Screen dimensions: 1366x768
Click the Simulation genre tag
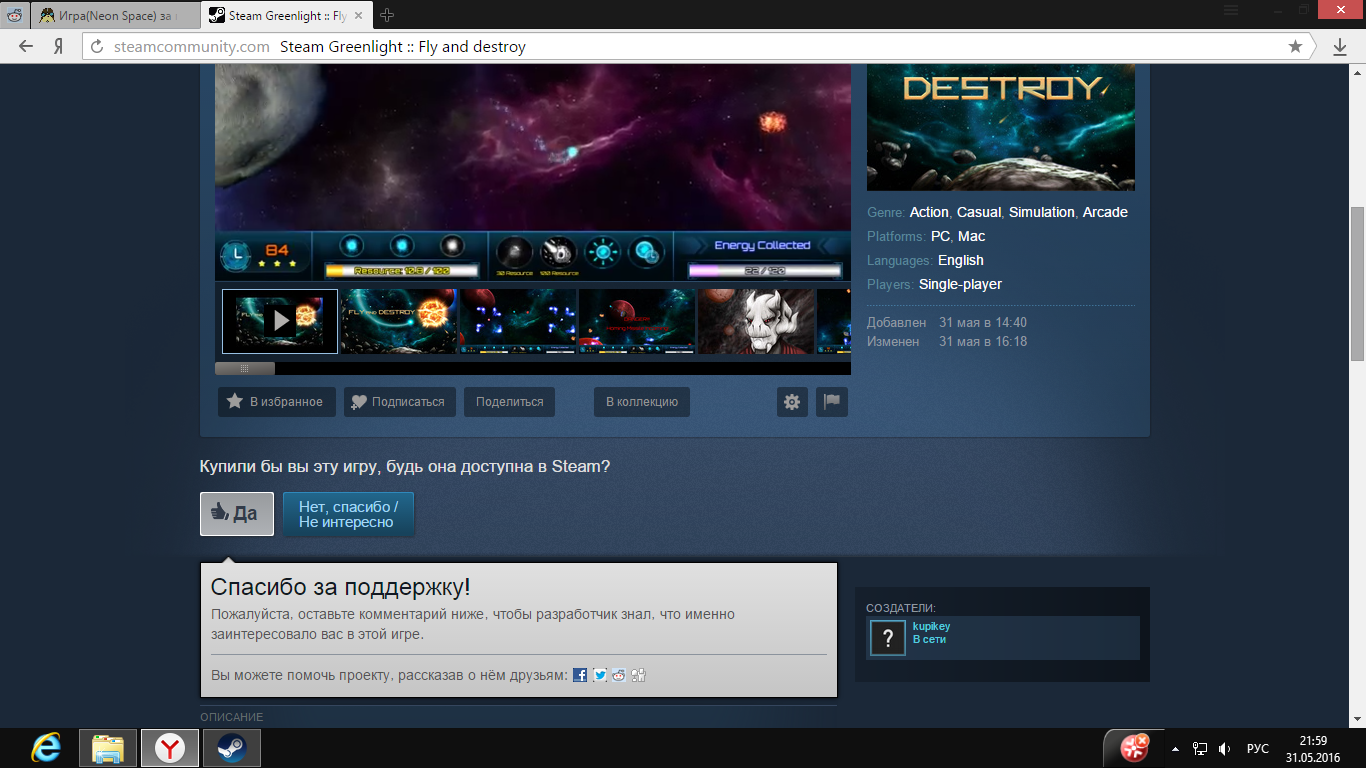[x=1042, y=212]
